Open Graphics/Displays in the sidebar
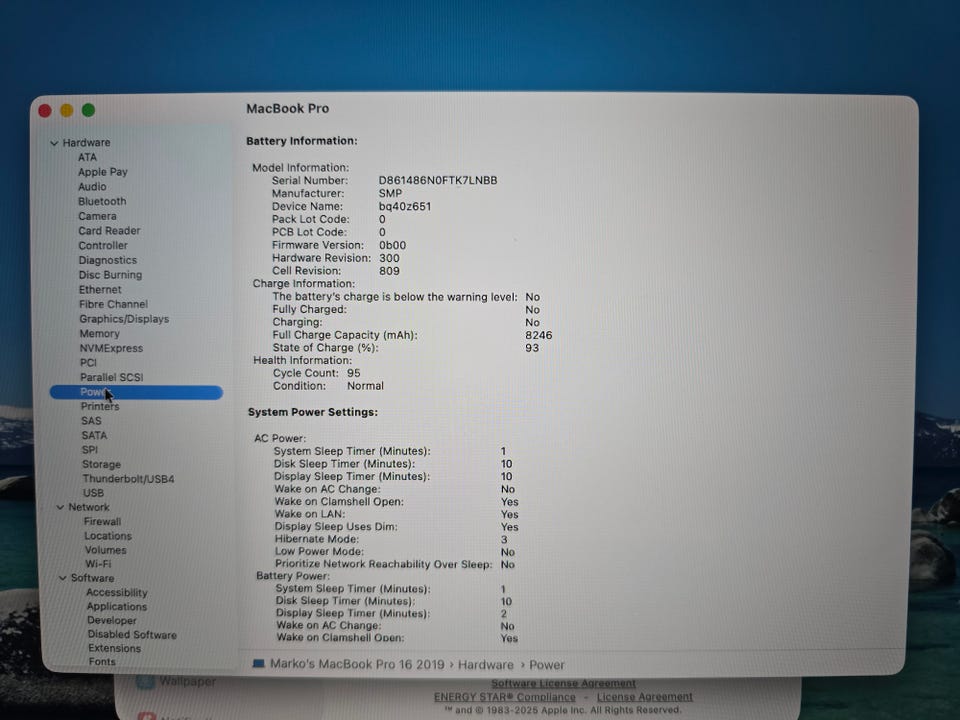The height and width of the screenshot is (720, 960). click(x=124, y=319)
